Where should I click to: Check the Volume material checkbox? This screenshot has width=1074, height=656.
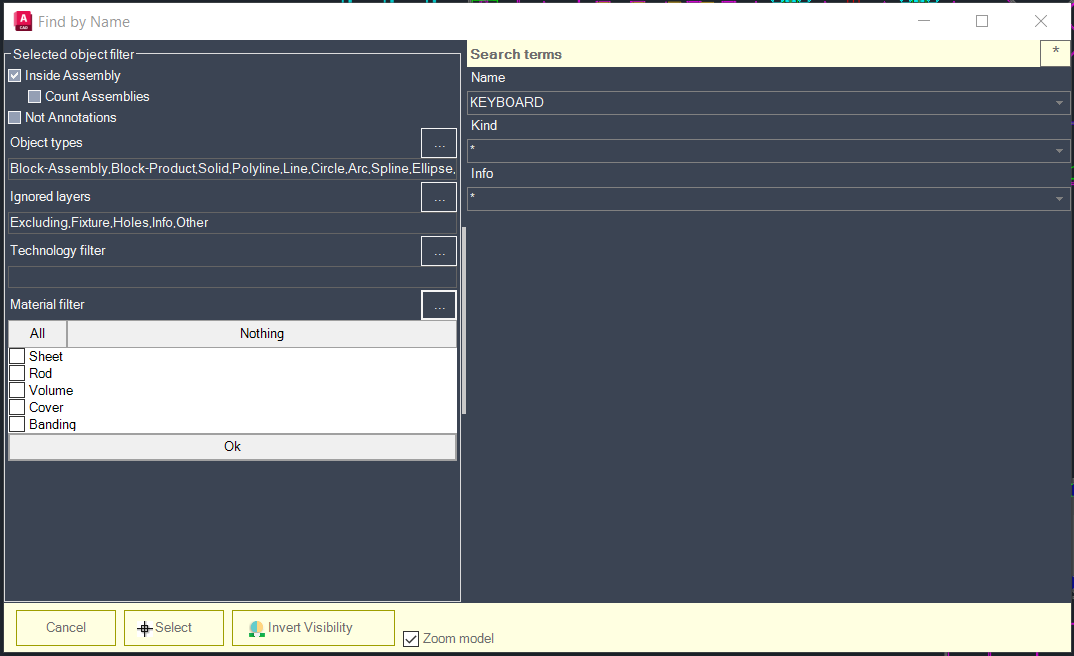(17, 390)
